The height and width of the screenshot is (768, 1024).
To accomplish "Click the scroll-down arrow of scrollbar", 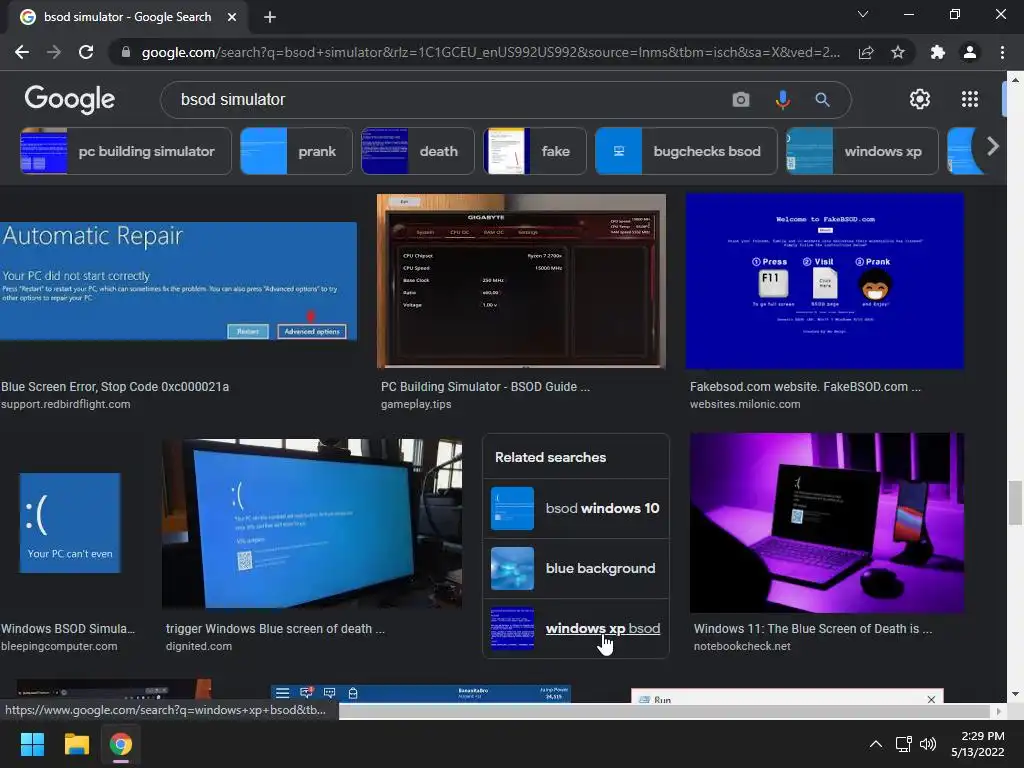I will click(1015, 694).
